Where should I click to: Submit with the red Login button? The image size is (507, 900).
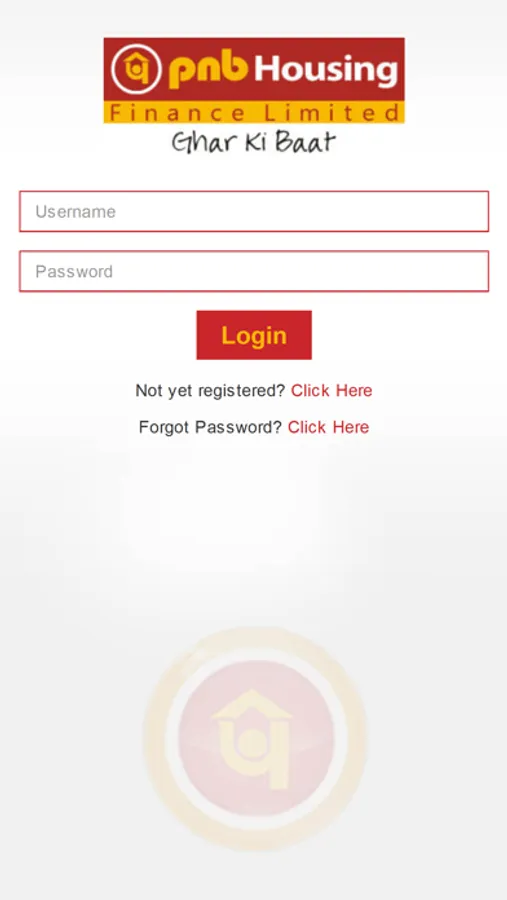(254, 335)
